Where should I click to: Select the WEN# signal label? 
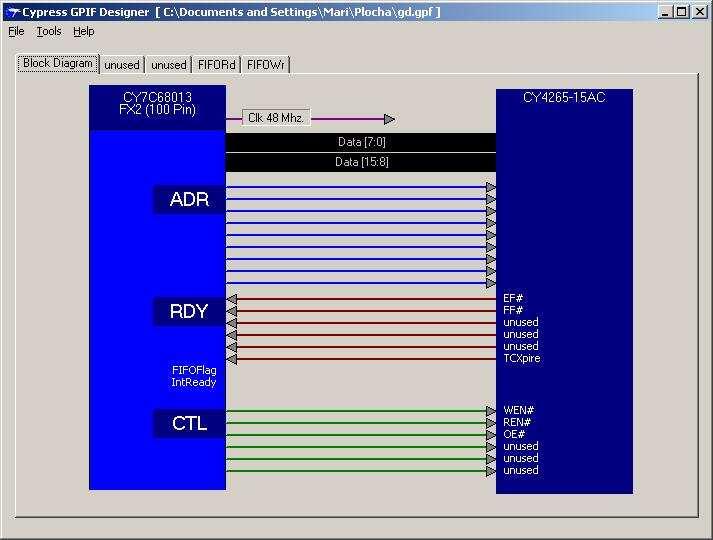[518, 410]
